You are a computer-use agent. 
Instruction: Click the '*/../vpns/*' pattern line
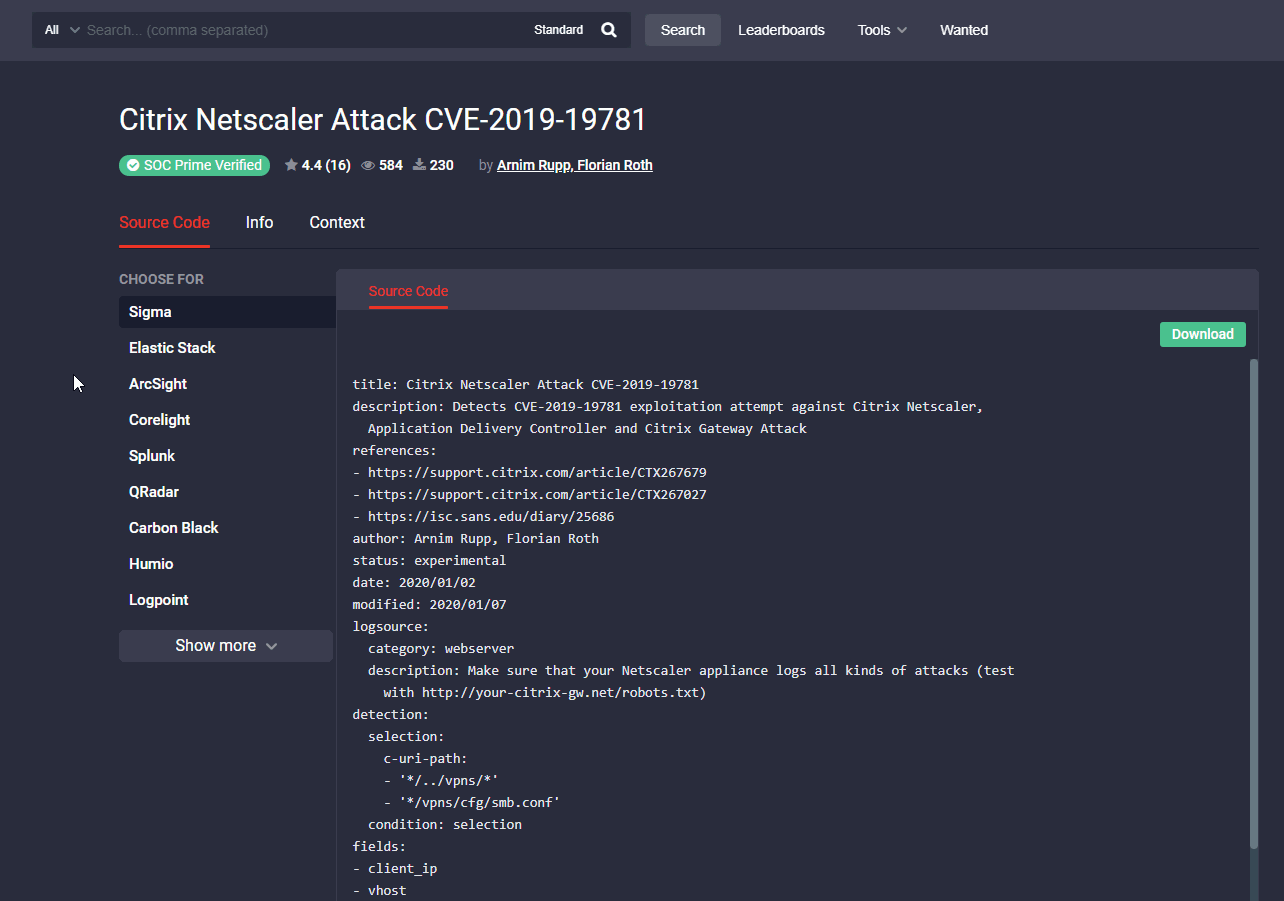(x=441, y=780)
